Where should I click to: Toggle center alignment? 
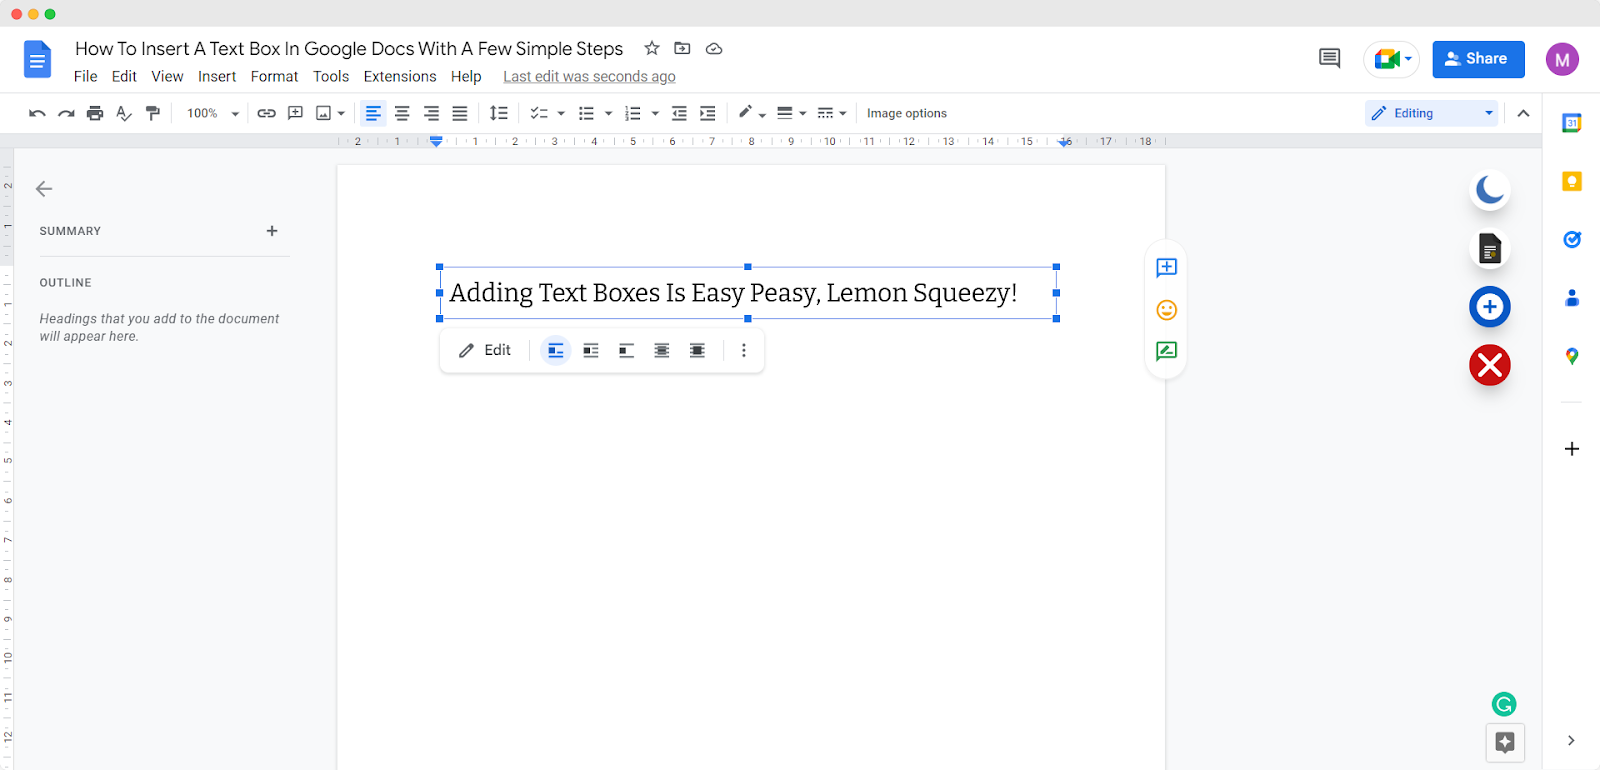[402, 113]
